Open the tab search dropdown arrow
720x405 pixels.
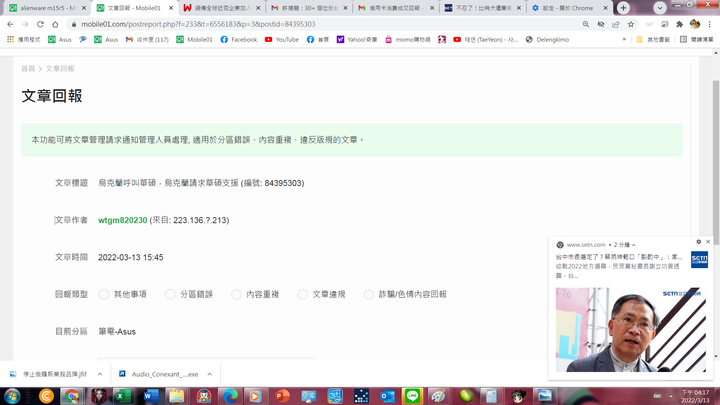660,8
